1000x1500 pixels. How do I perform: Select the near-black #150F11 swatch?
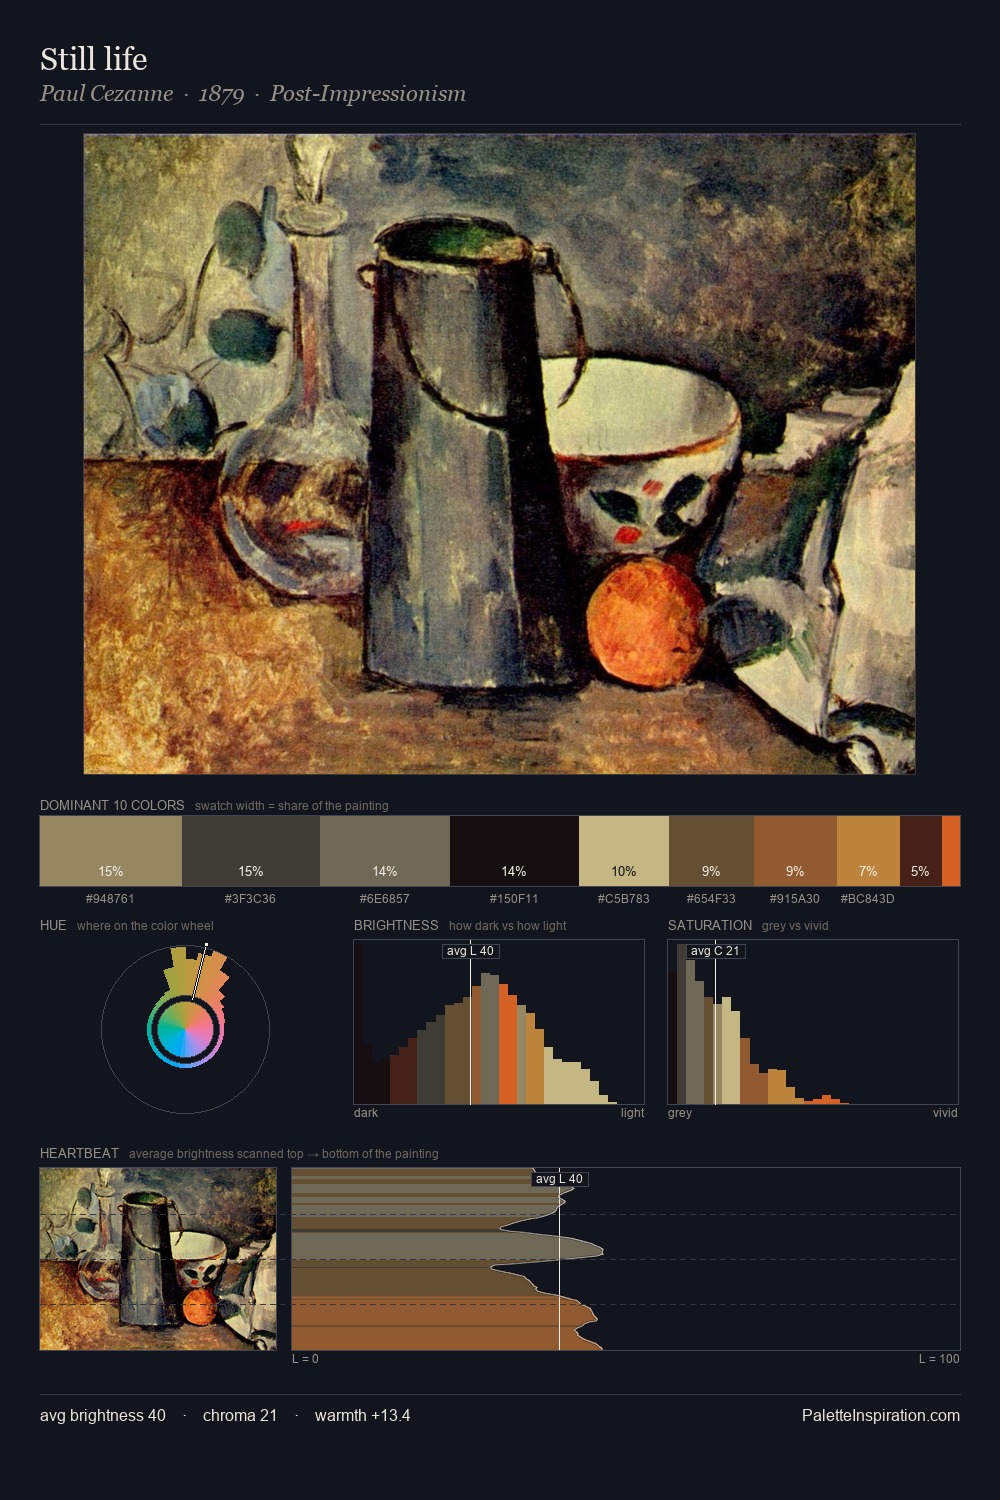tap(514, 851)
